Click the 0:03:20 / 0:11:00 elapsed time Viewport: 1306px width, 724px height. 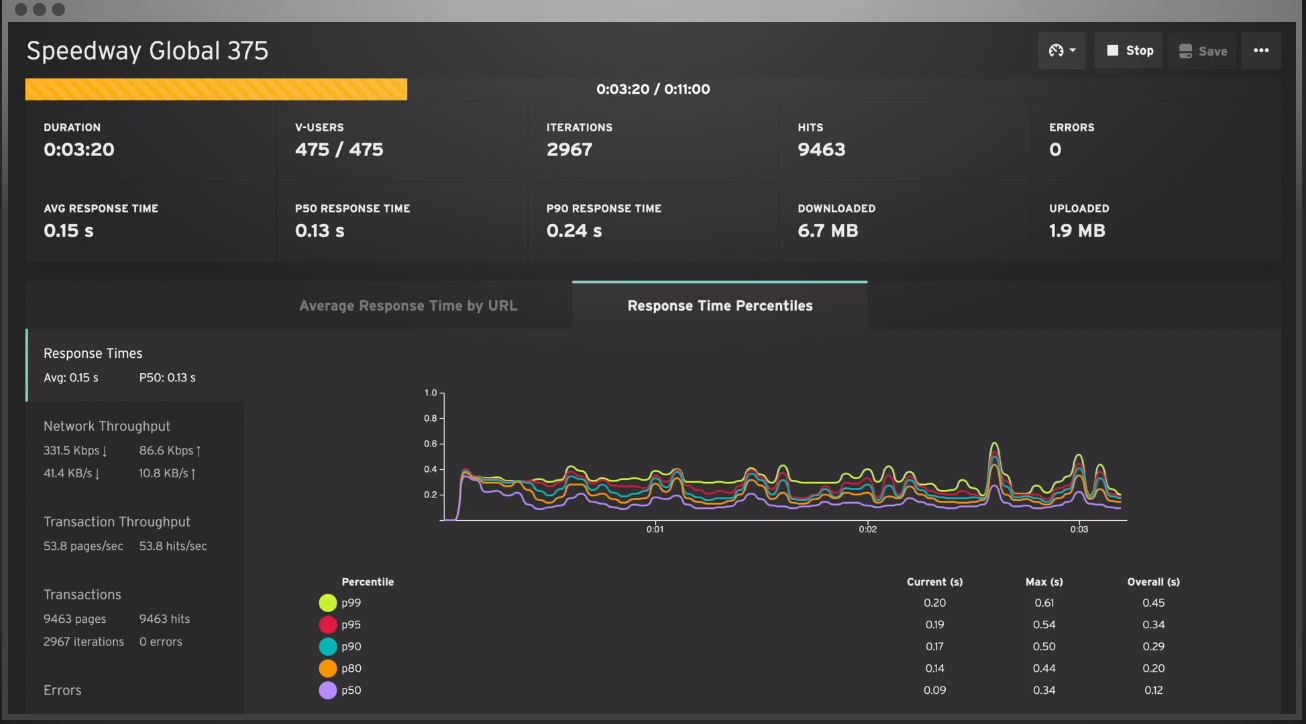[653, 89]
